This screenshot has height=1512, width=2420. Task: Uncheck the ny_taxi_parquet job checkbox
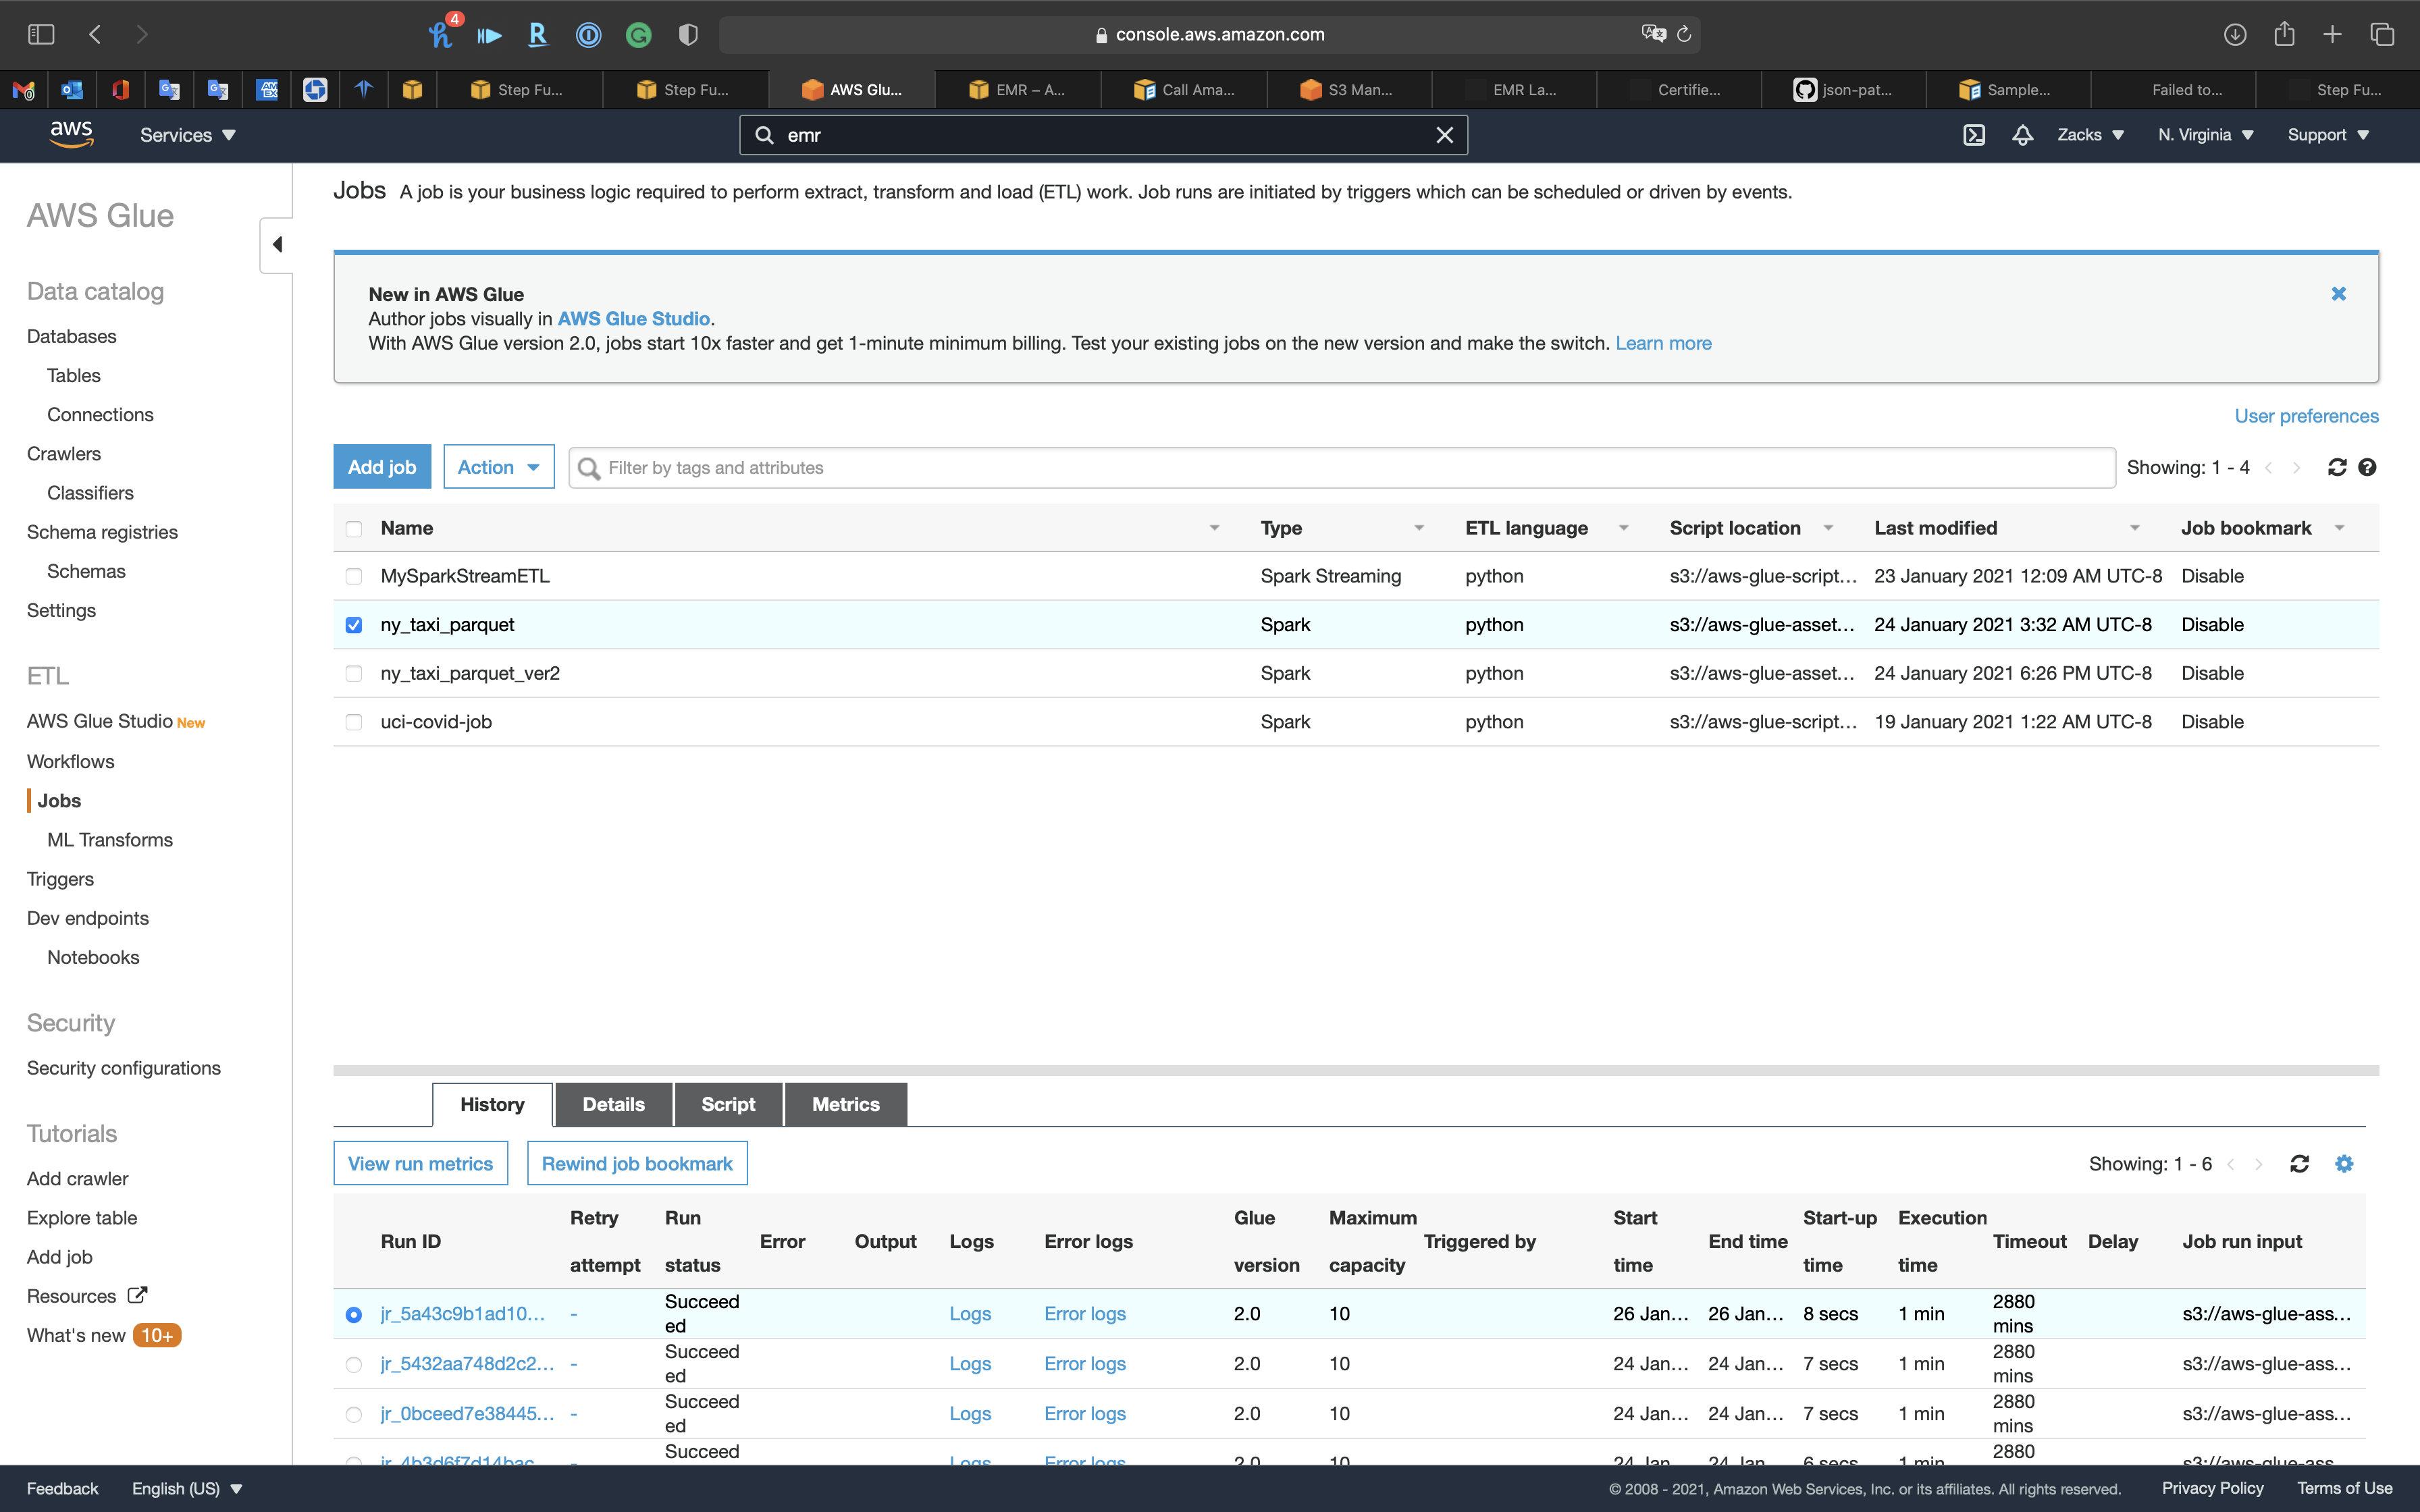coord(354,625)
